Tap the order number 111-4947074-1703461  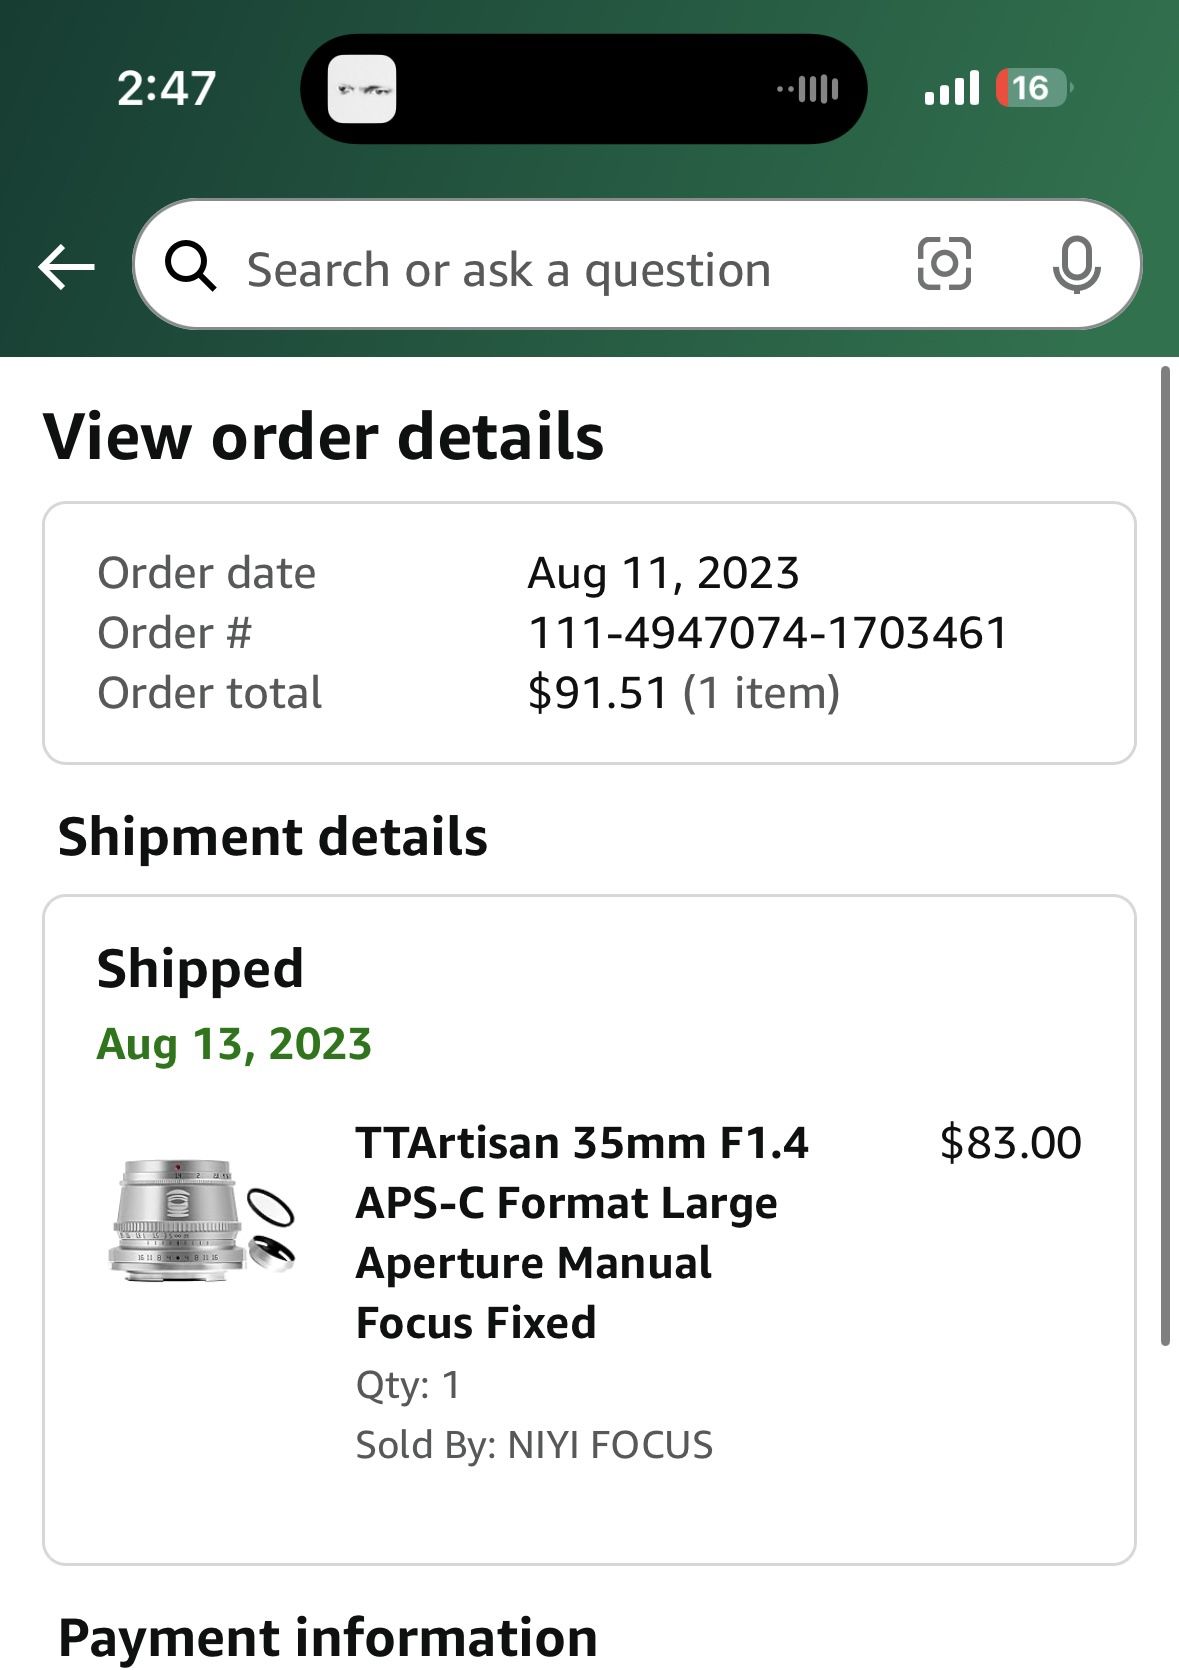coord(768,633)
